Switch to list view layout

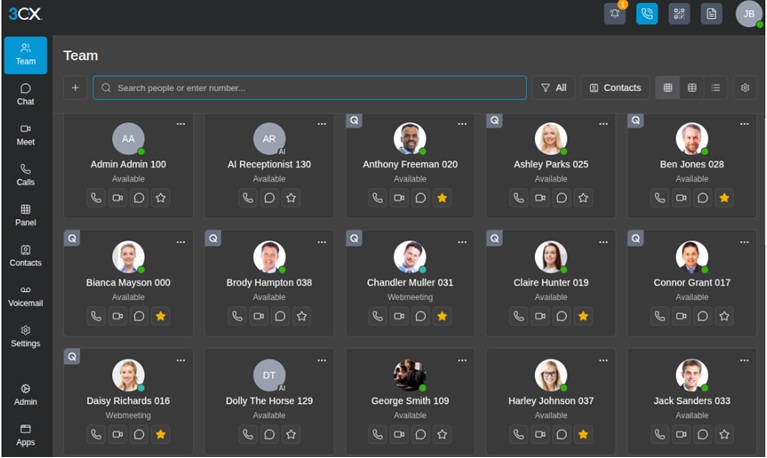click(x=715, y=88)
